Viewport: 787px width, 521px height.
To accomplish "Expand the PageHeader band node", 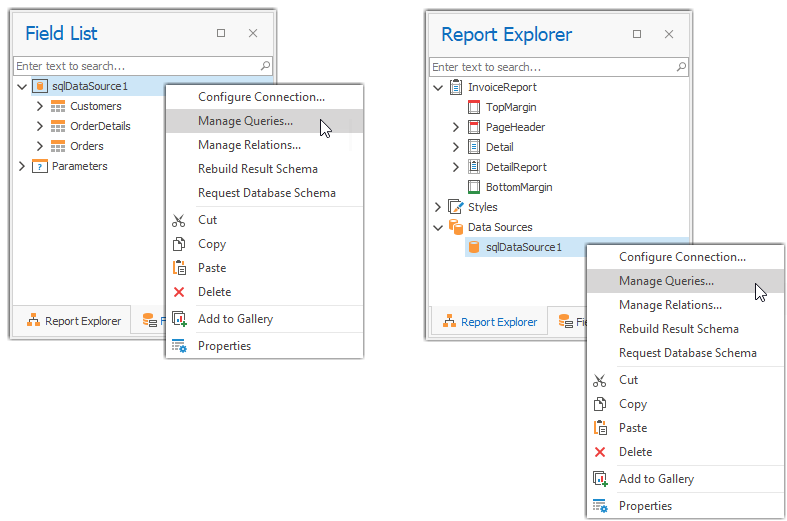I will point(456,127).
